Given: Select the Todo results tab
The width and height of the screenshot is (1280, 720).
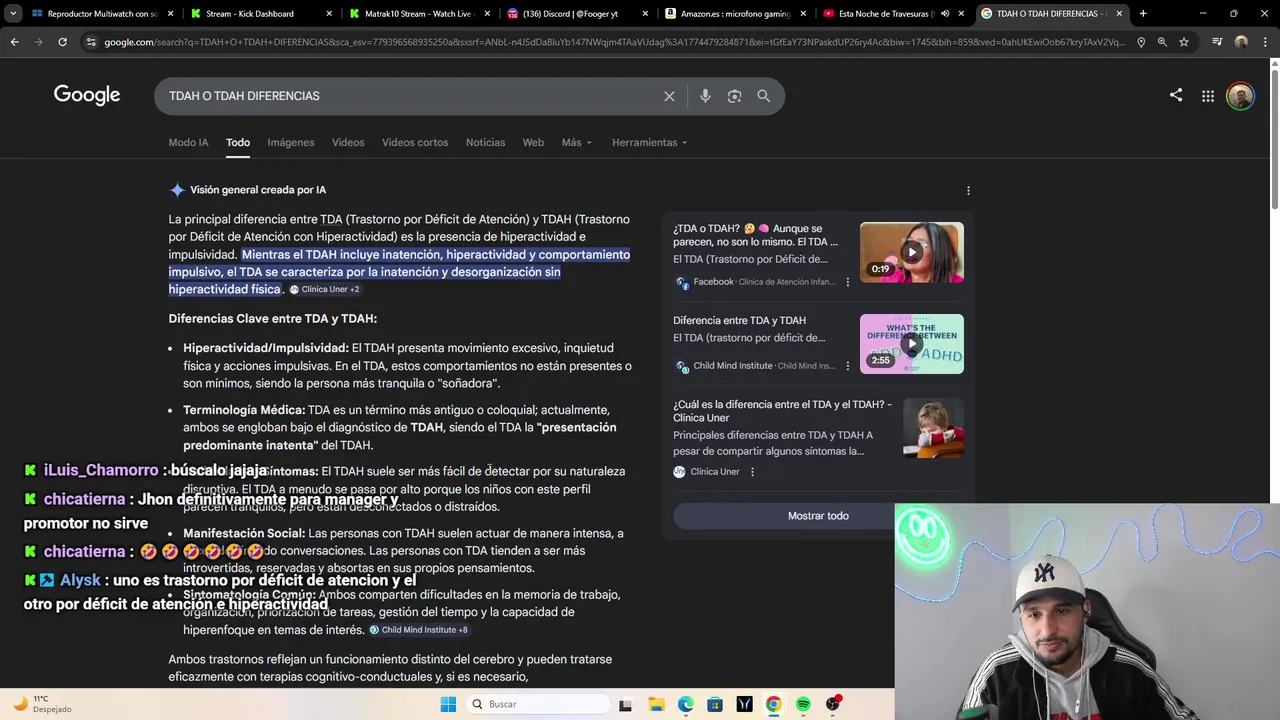Looking at the screenshot, I should (x=238, y=142).
